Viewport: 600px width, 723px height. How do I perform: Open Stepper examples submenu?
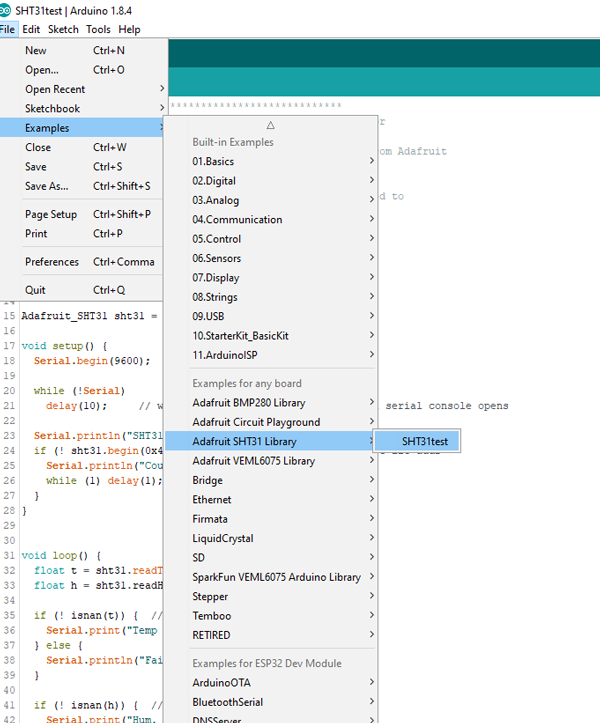(271, 596)
